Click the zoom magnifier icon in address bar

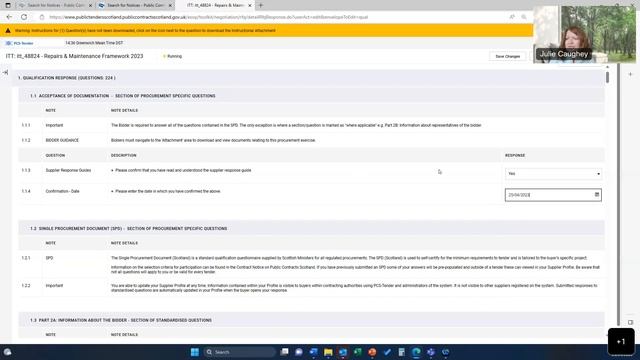coord(524,17)
